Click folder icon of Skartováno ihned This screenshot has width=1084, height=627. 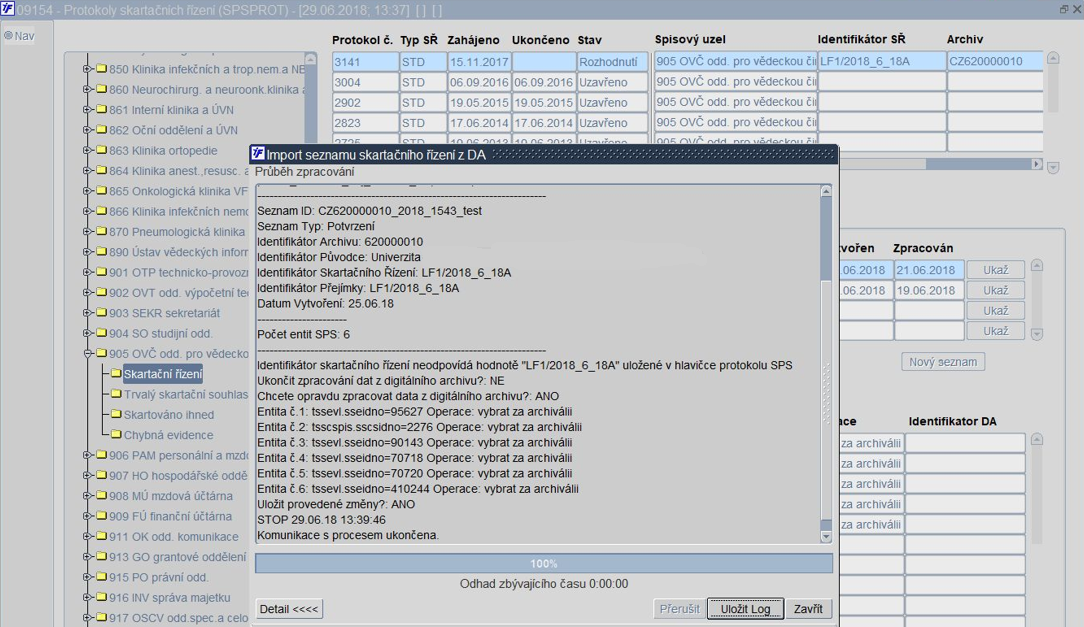point(115,415)
